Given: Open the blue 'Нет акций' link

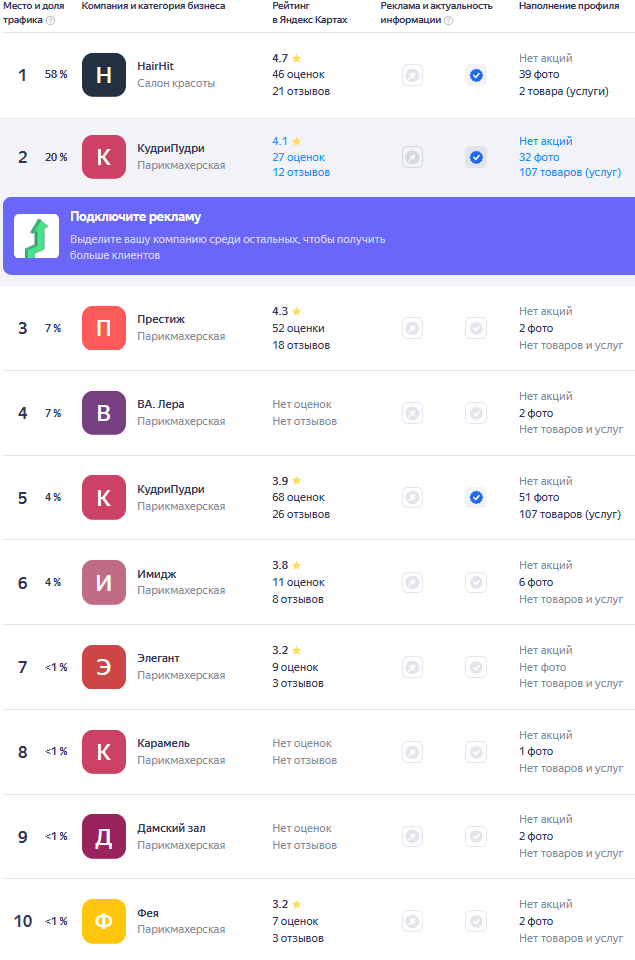Looking at the screenshot, I should click(546, 141).
